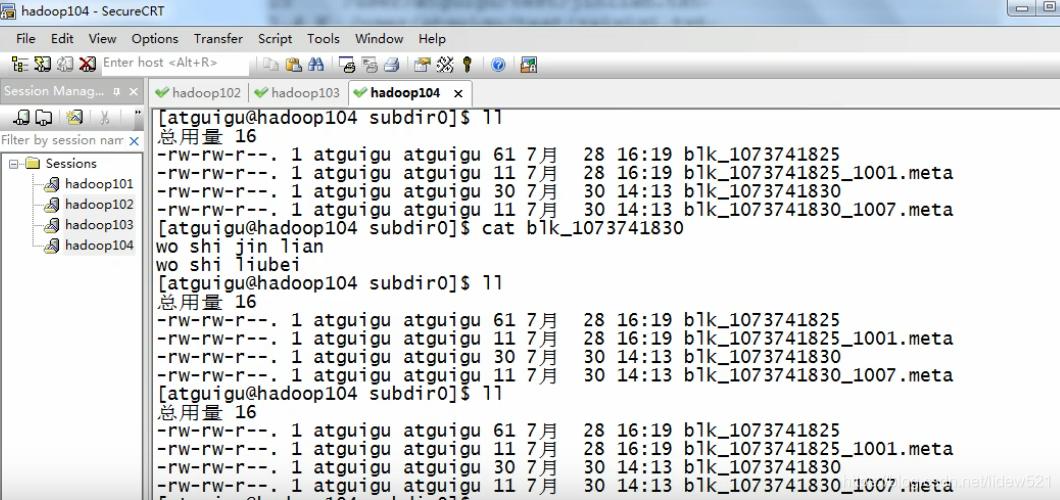
Task: Clear the session filter with X
Action: [x=134, y=141]
